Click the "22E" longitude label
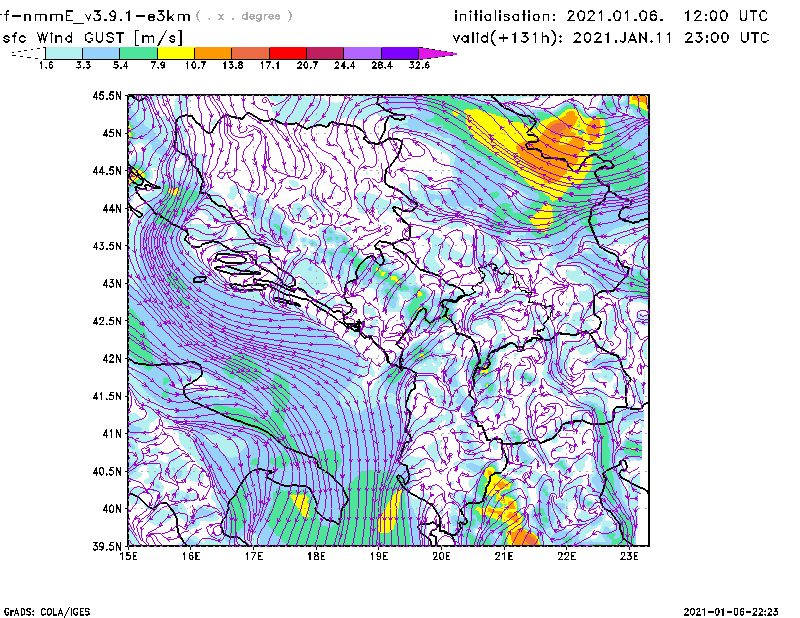The image size is (800, 618). [x=566, y=556]
